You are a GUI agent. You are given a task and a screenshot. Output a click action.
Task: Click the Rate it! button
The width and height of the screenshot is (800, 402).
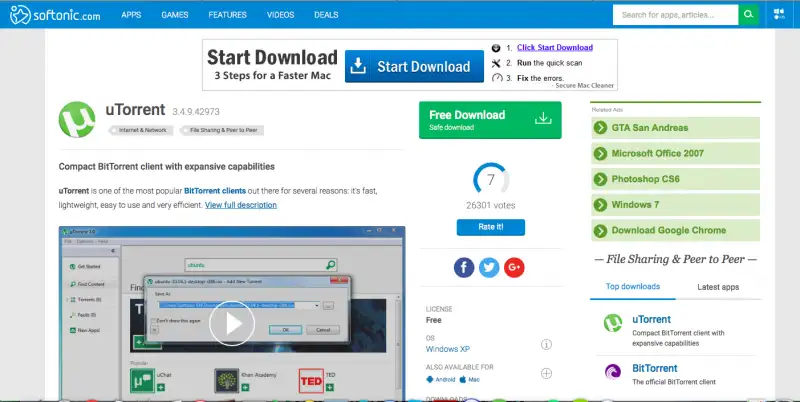click(491, 227)
